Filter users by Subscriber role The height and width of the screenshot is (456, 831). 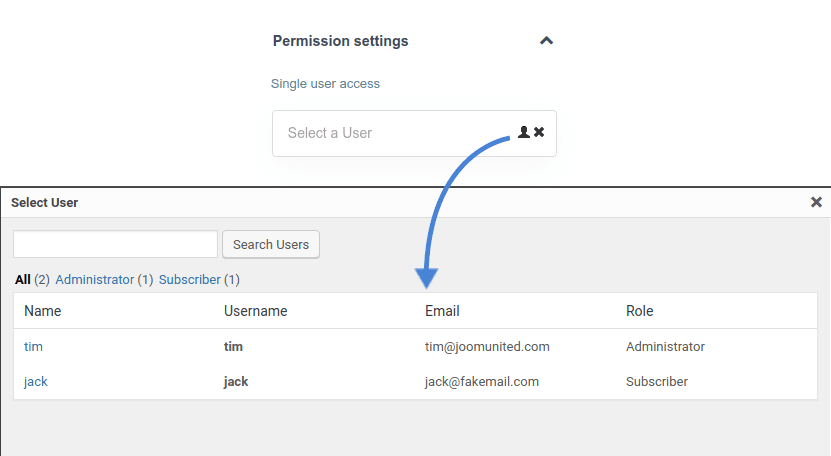[x=189, y=280]
